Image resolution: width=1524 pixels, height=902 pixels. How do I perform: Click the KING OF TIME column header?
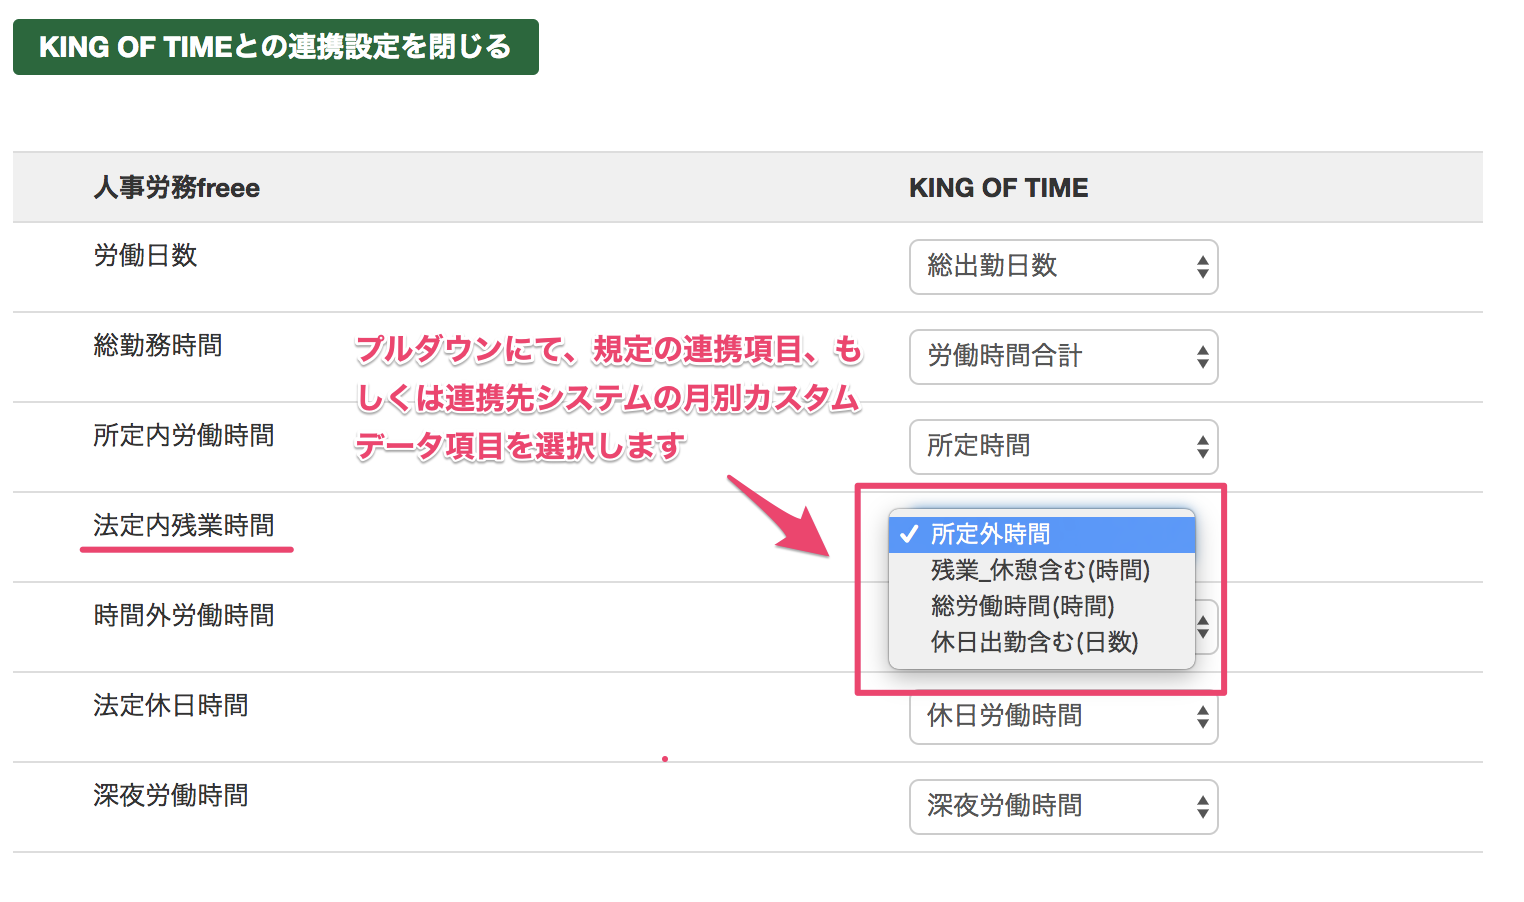998,187
